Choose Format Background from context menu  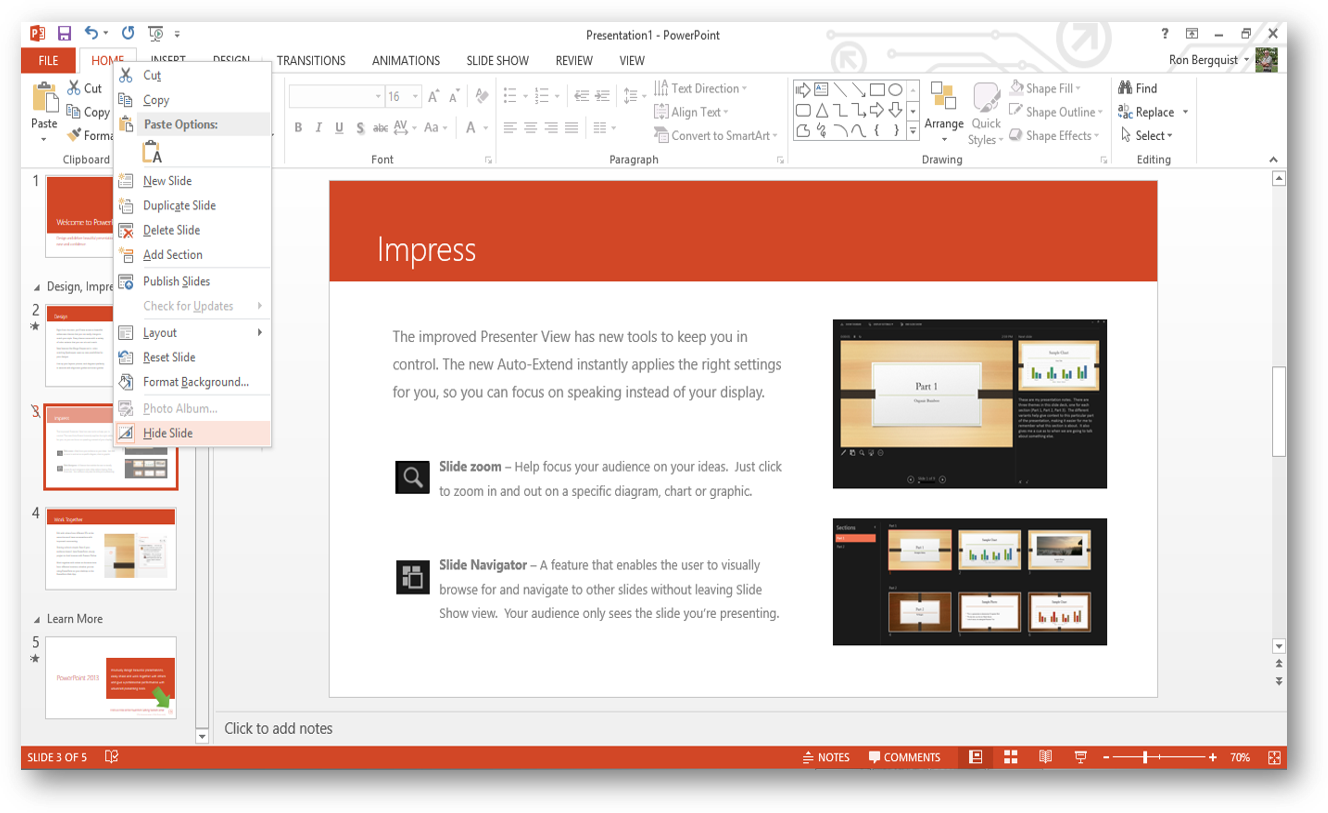tap(192, 382)
